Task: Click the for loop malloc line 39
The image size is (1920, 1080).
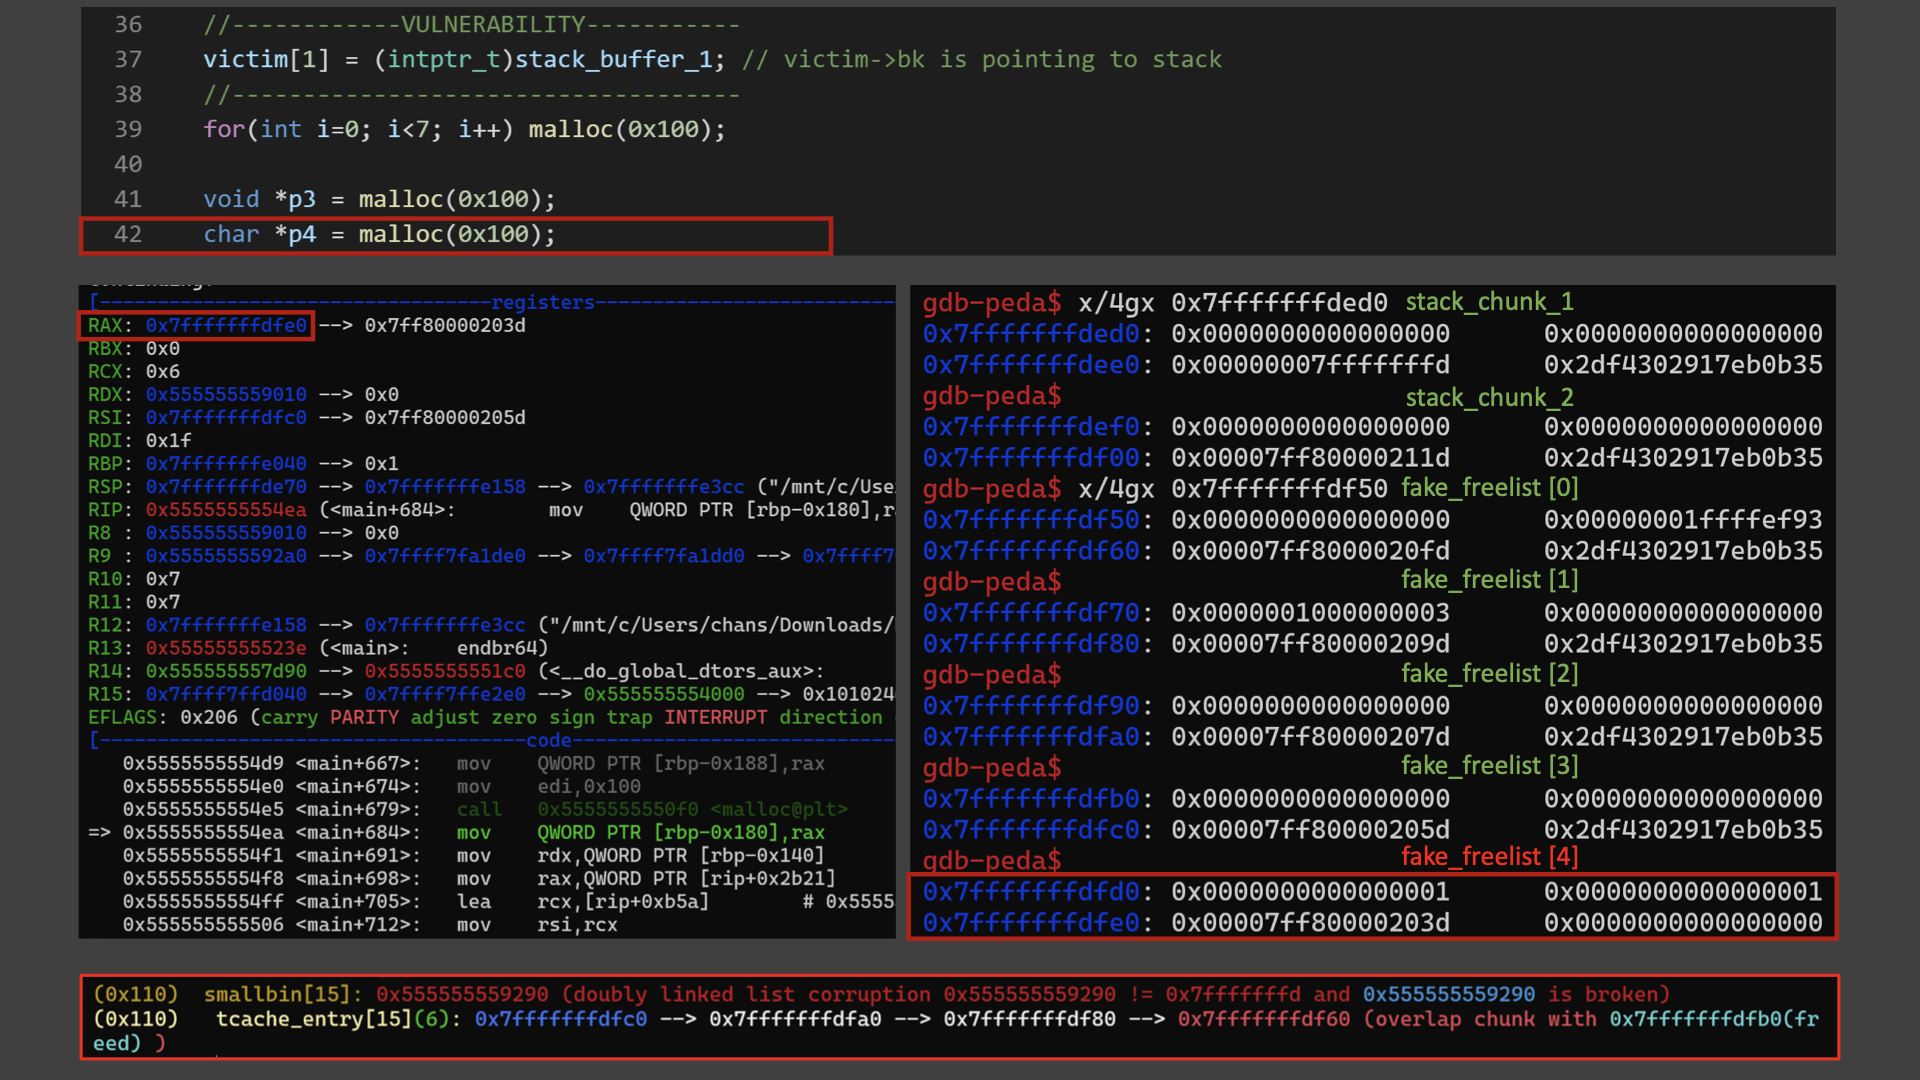Action: click(464, 129)
